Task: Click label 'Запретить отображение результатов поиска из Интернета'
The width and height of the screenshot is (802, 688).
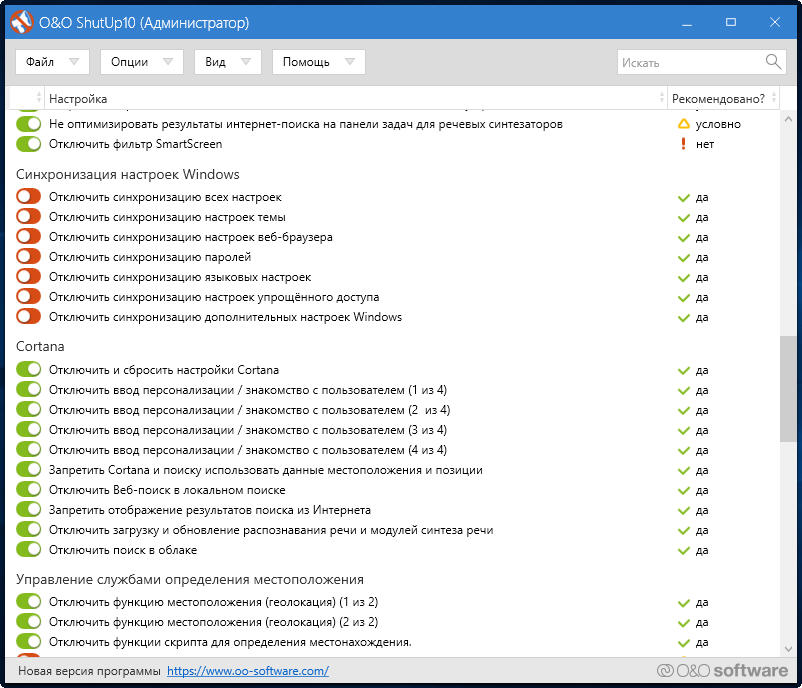Action: tap(210, 509)
